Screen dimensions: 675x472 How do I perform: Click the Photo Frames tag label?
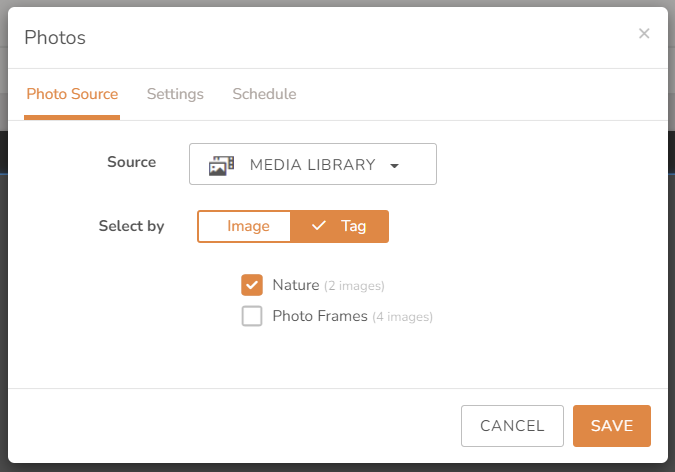320,316
